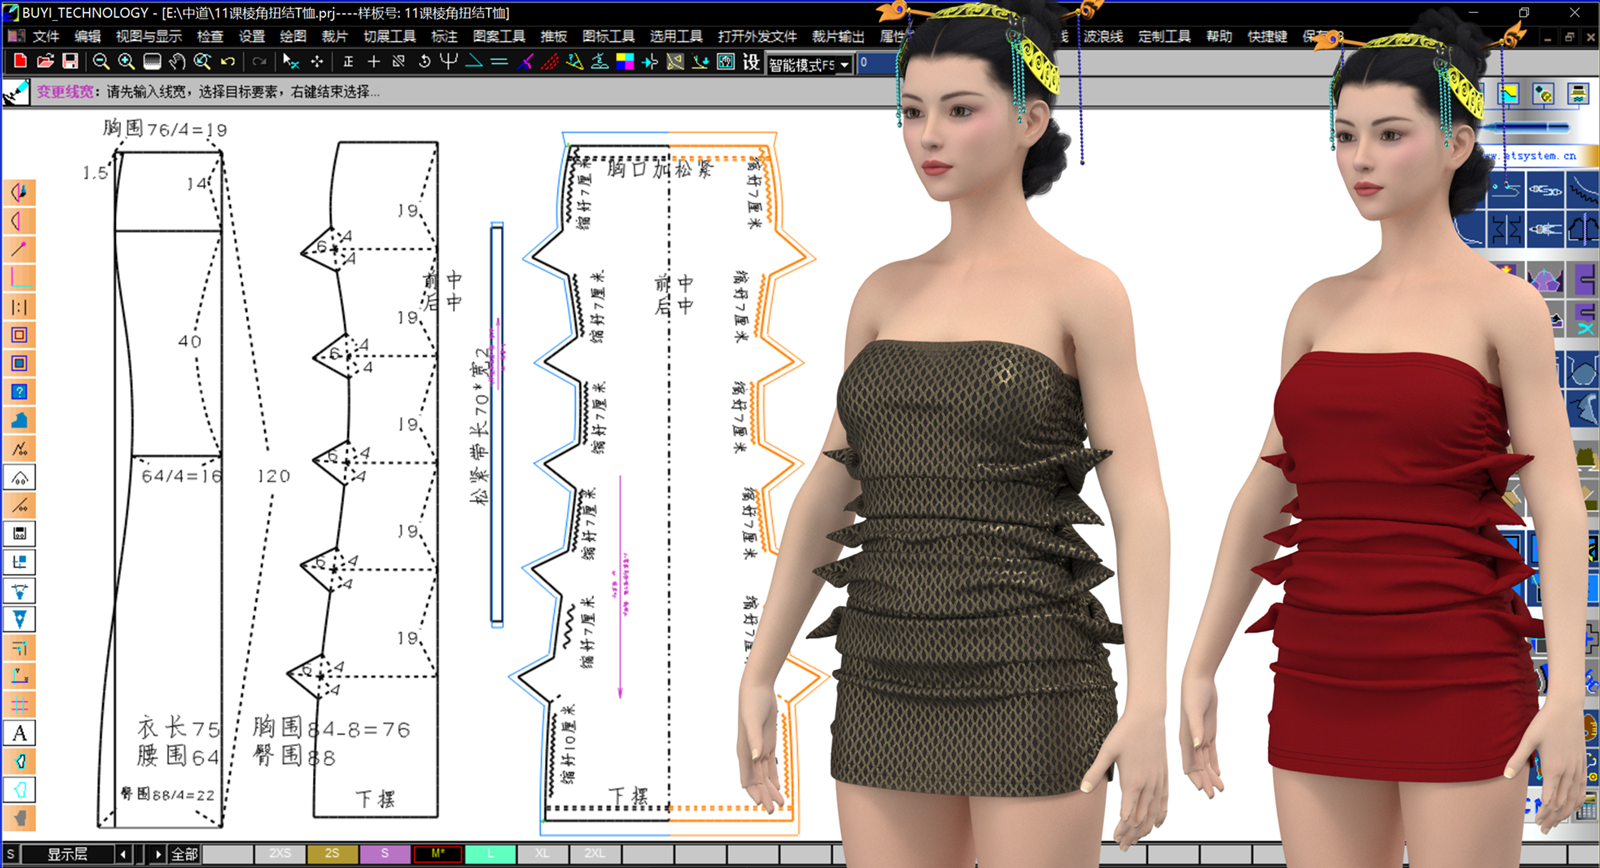Viewport: 1600px width, 868px height.
Task: Select the 2XL size swatch
Action: pos(595,854)
